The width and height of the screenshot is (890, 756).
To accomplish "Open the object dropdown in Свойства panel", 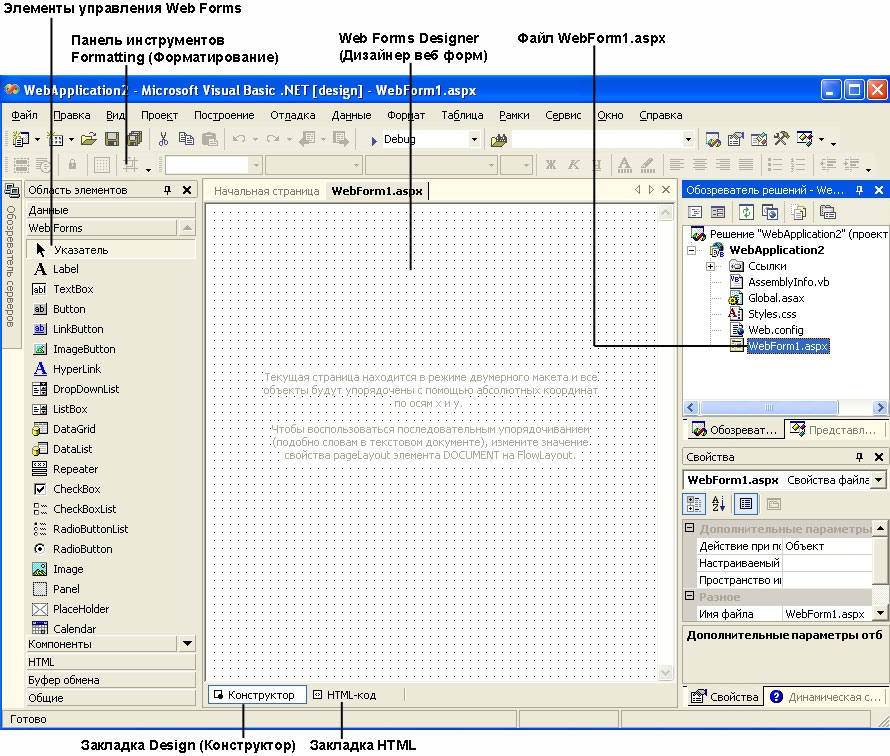I will click(x=879, y=480).
